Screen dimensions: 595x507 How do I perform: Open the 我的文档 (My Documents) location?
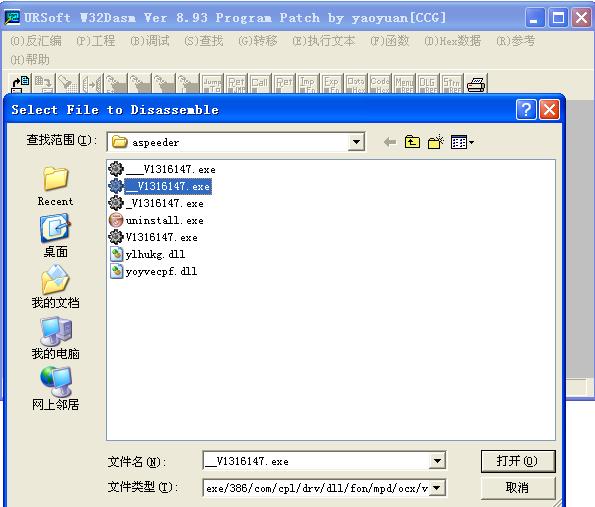click(55, 287)
